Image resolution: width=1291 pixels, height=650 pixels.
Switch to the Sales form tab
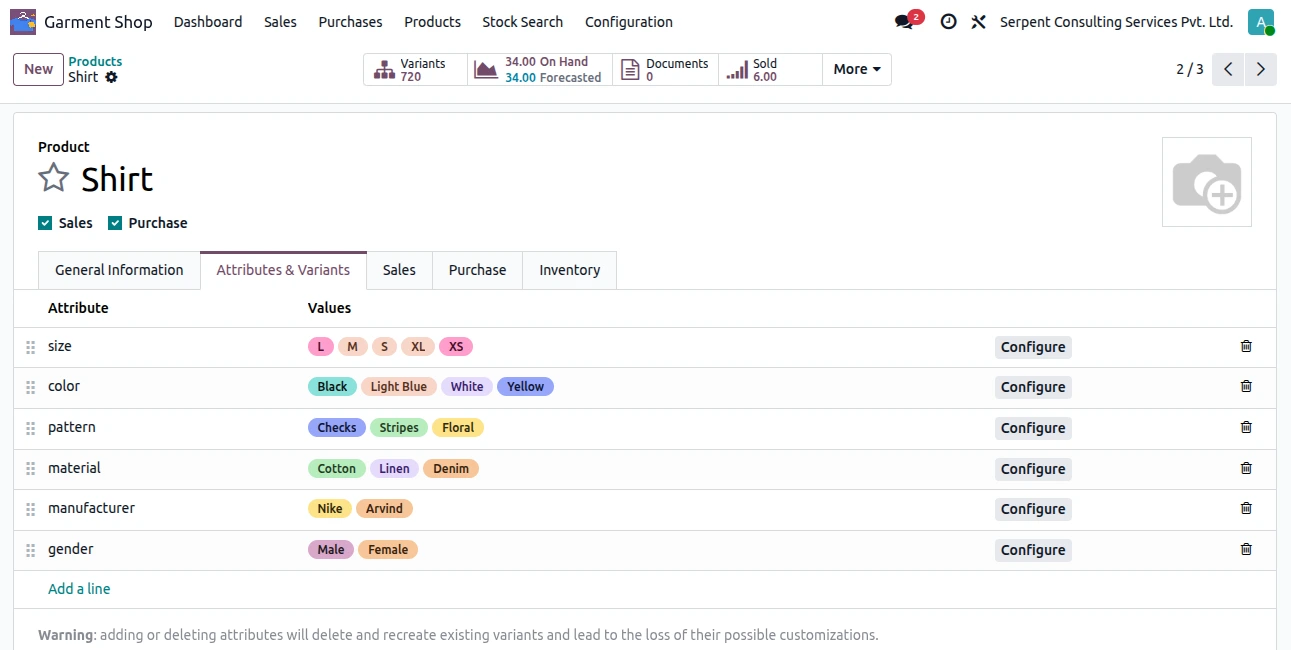[x=399, y=270]
